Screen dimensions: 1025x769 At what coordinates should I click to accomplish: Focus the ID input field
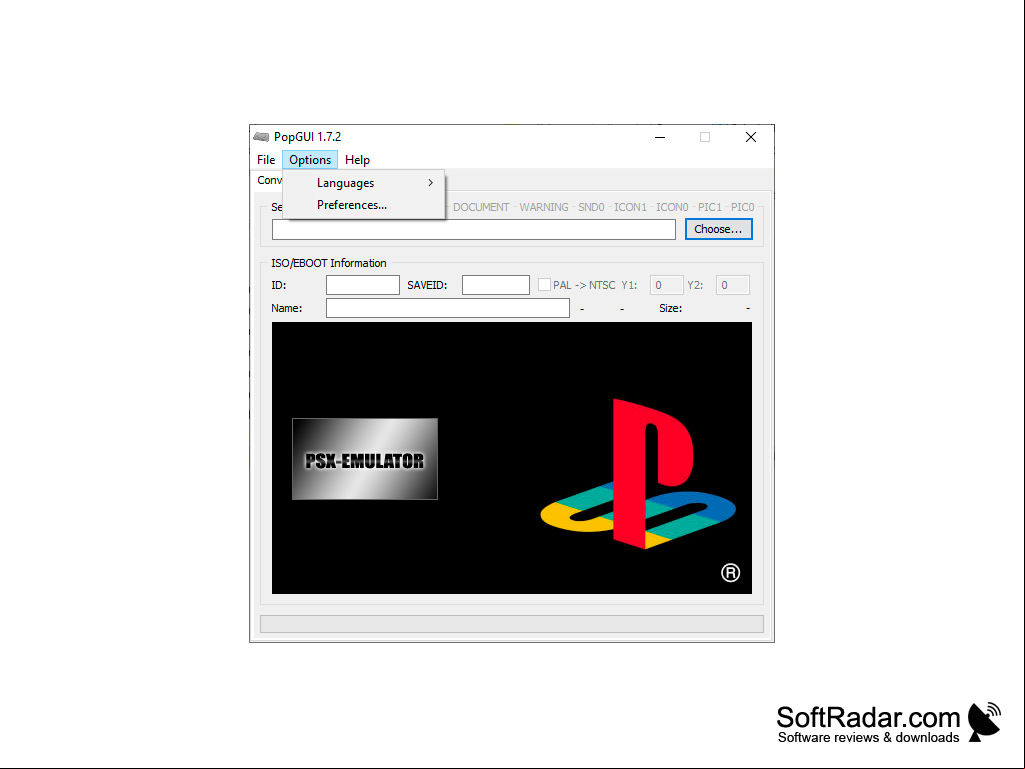(x=363, y=285)
